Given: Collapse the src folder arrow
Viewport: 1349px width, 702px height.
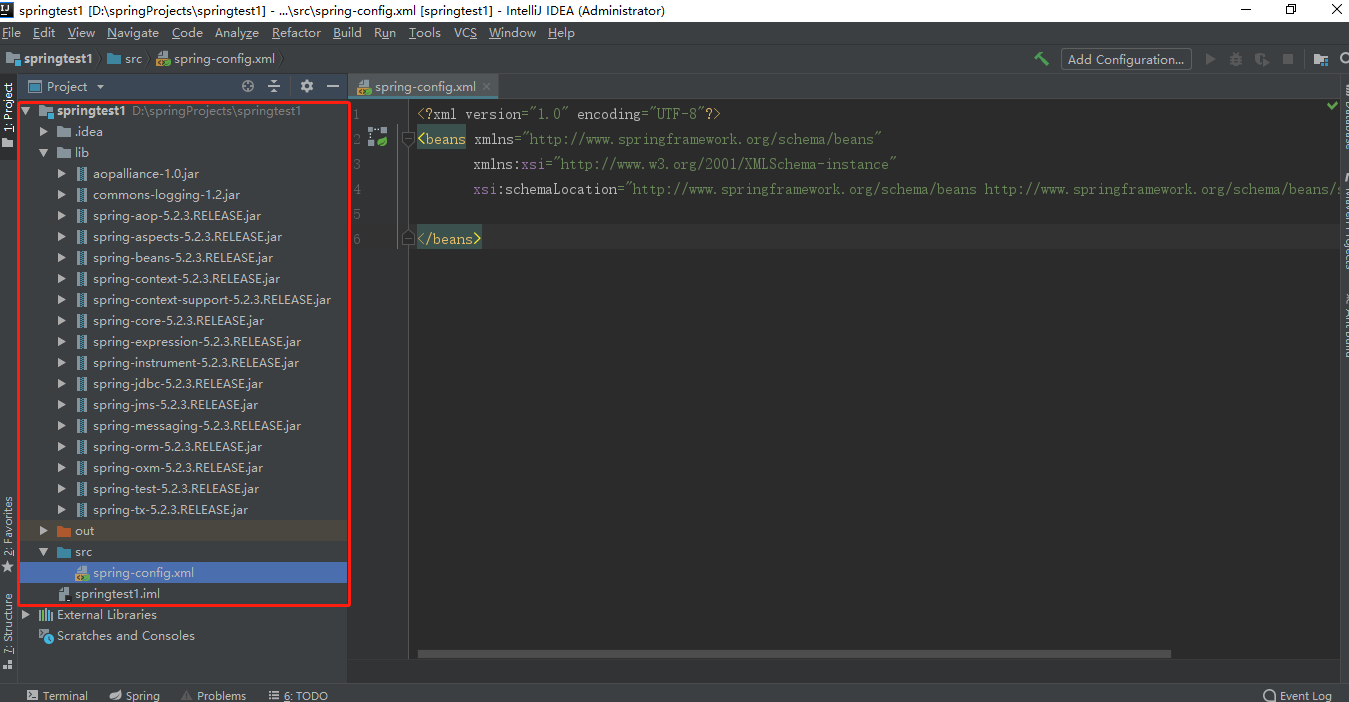Looking at the screenshot, I should tap(44, 552).
